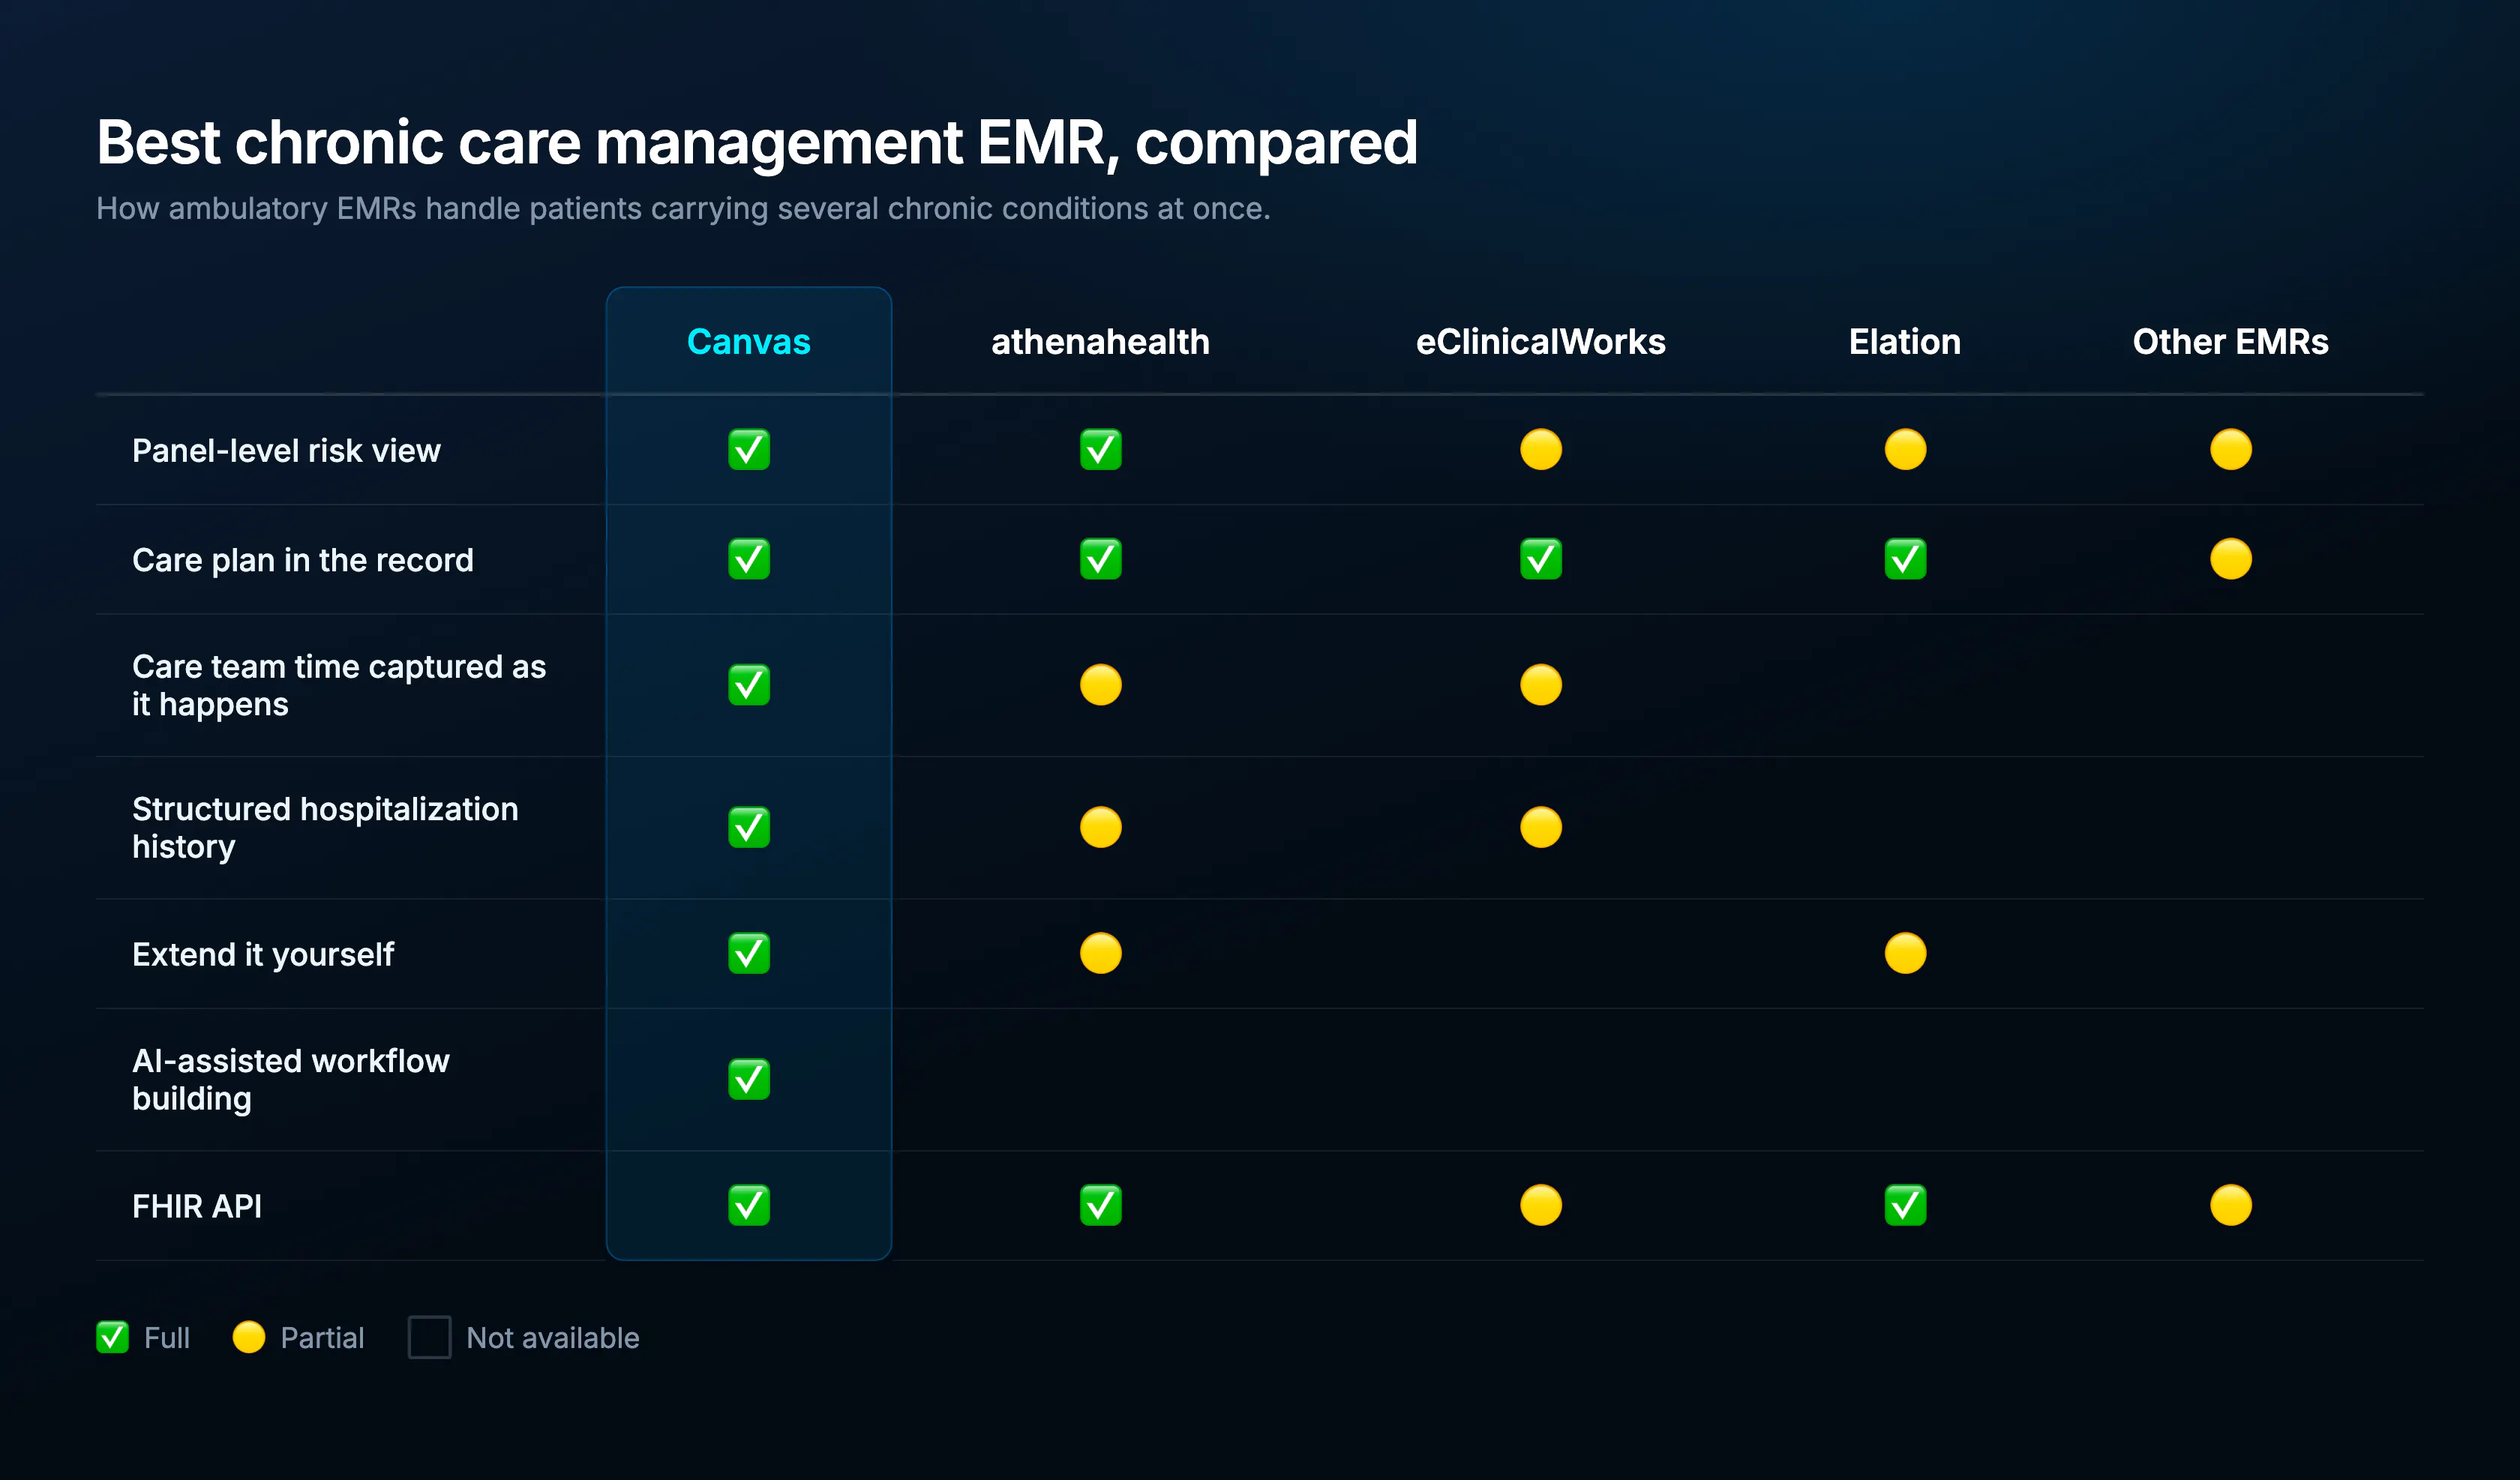The width and height of the screenshot is (2520, 1480).
Task: Click the Extend it yourself label
Action: tap(263, 954)
